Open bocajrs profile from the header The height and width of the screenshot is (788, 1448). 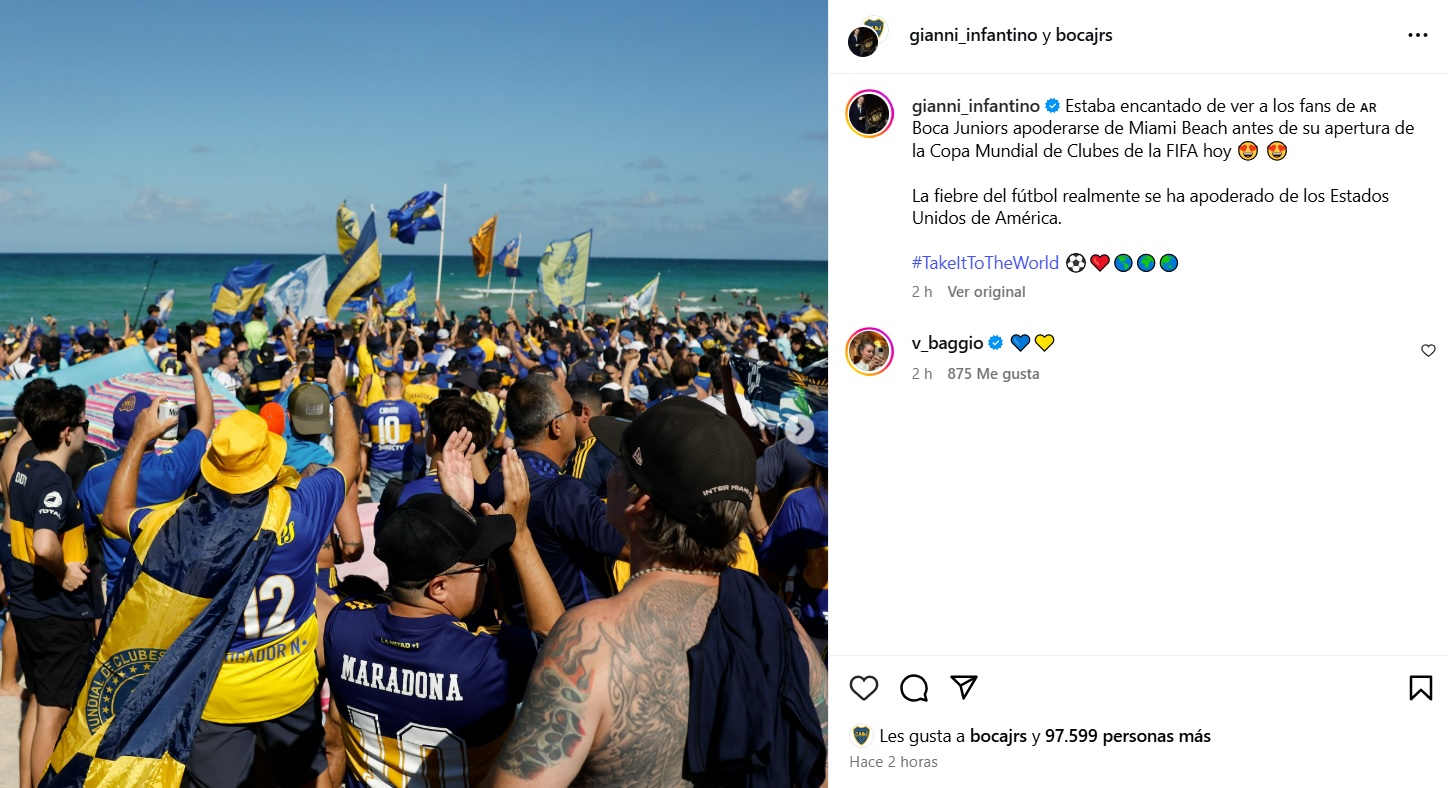pos(1084,35)
